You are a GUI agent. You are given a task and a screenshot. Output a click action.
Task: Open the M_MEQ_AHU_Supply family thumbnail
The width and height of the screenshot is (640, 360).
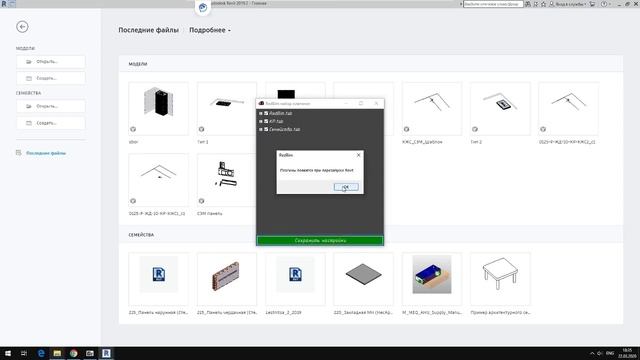click(432, 279)
